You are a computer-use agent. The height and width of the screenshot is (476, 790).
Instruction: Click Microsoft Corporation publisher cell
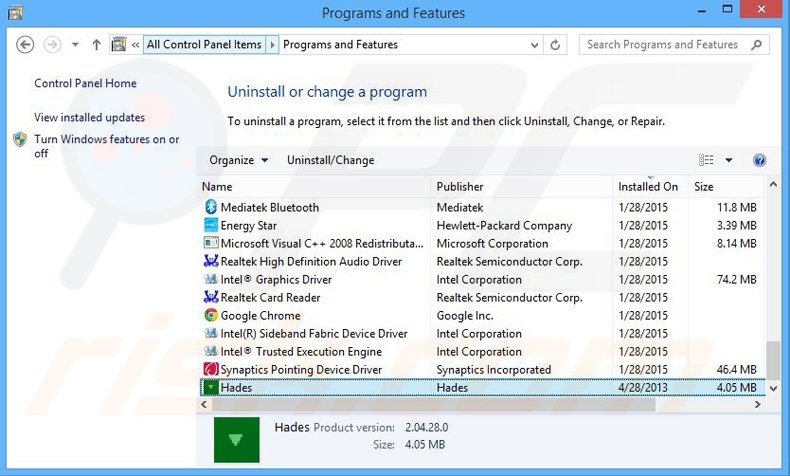492,244
